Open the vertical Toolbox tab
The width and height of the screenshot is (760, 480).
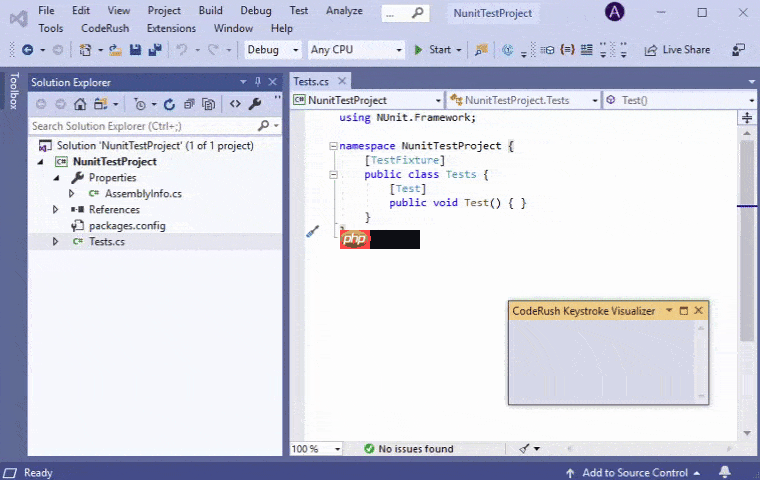pyautogui.click(x=14, y=91)
